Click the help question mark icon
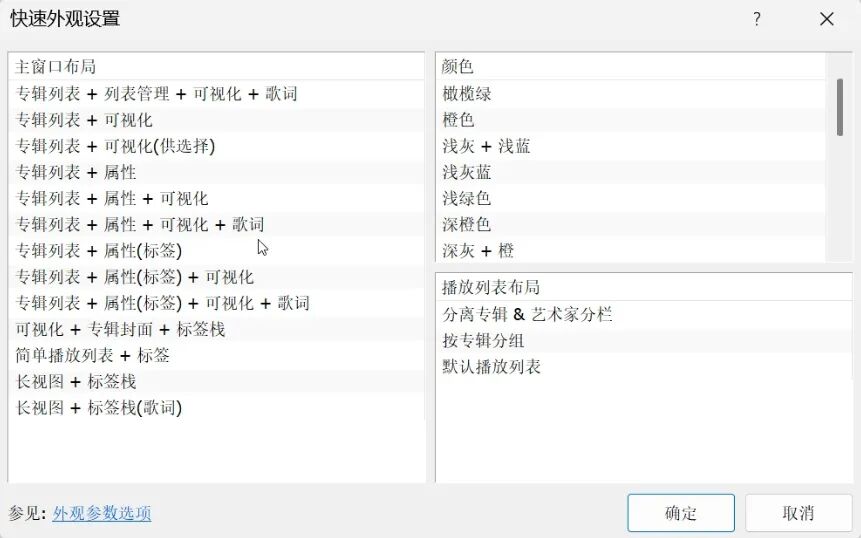This screenshot has height=538, width=861. pos(757,19)
